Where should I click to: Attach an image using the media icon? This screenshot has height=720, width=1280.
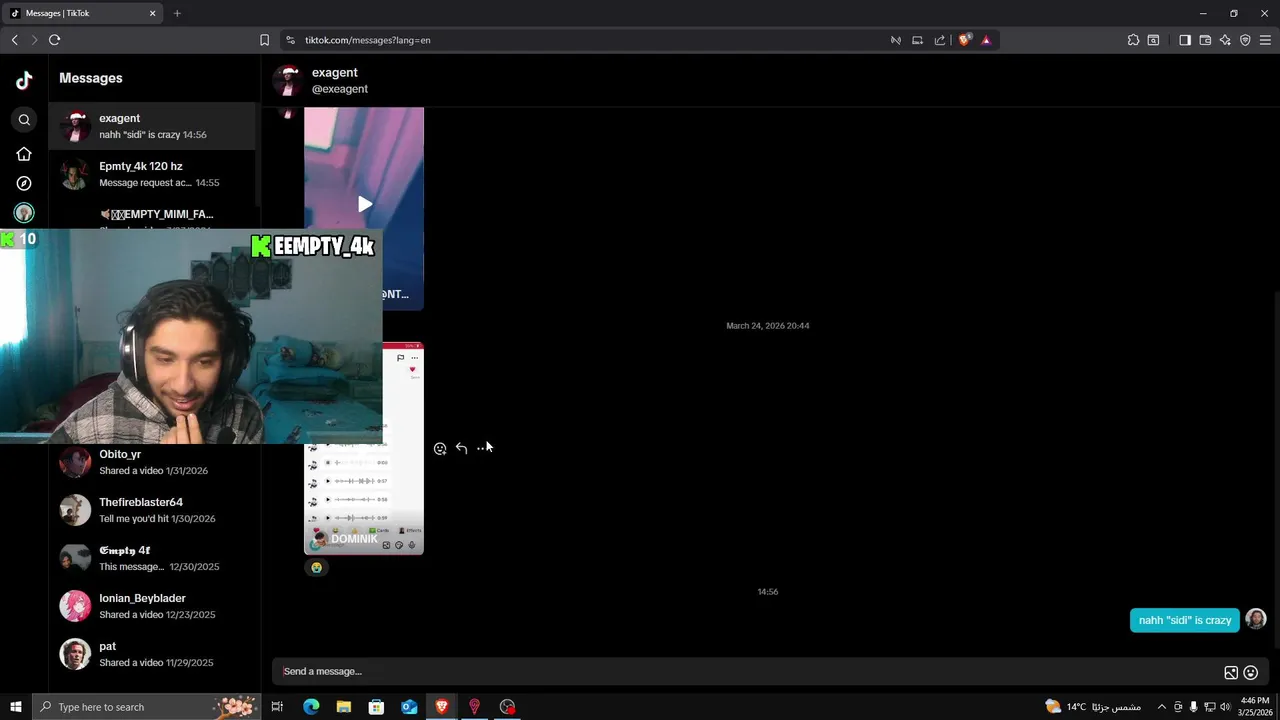click(1231, 673)
